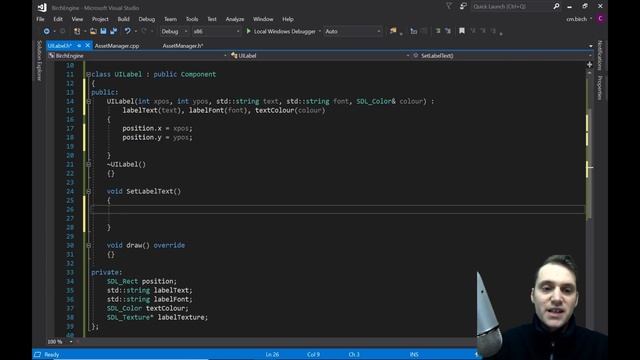Click the Comment Out Lines icon
The width and height of the screenshot is (640, 360).
(438, 31)
